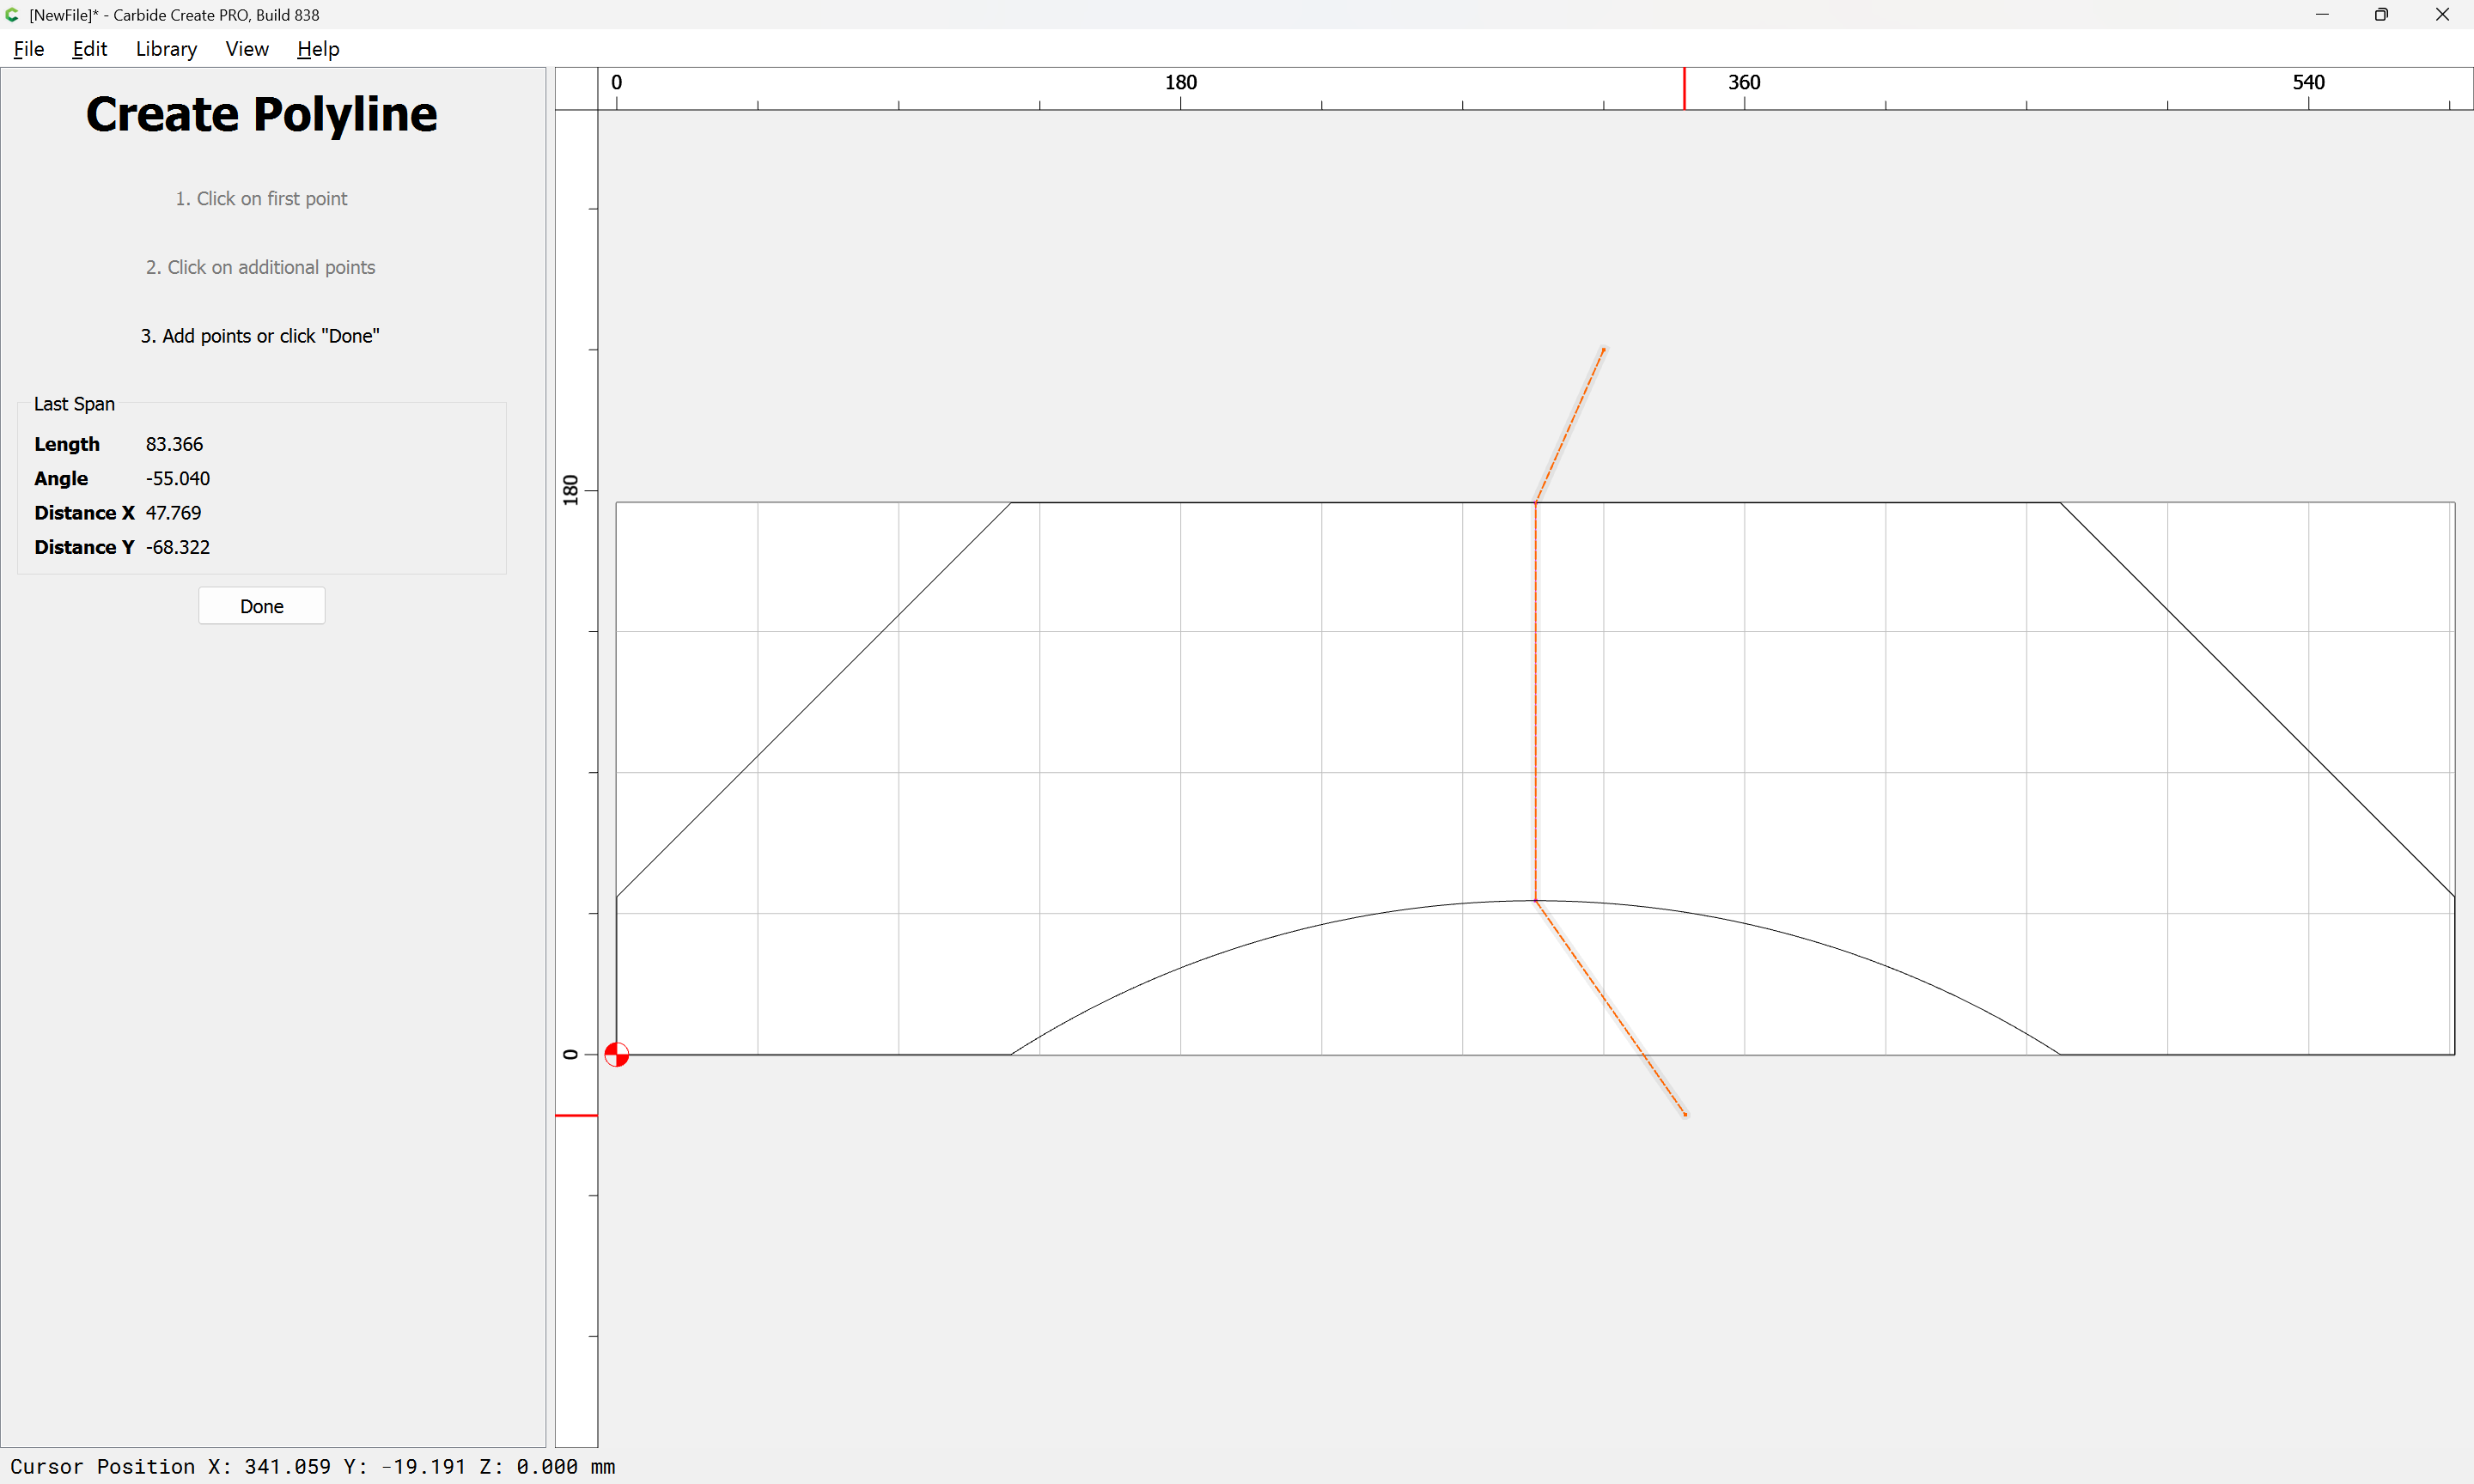The height and width of the screenshot is (1484, 2474).
Task: Click the Length value 83.366
Action: click(174, 444)
